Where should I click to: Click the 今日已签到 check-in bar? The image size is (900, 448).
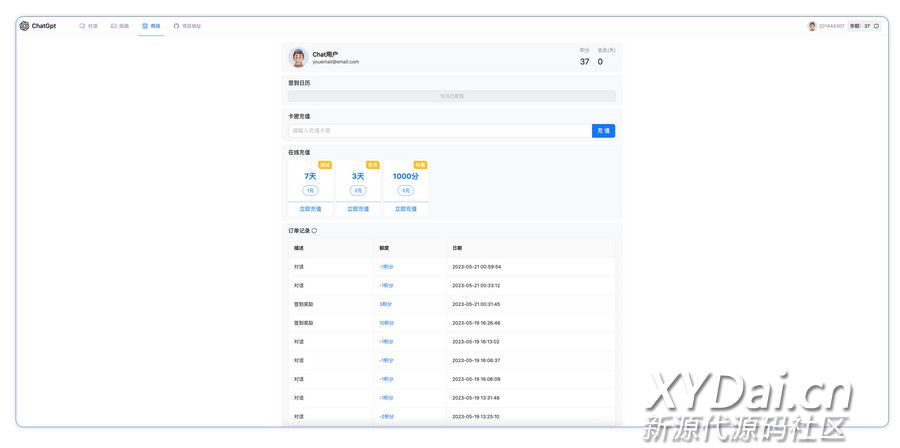coord(451,96)
